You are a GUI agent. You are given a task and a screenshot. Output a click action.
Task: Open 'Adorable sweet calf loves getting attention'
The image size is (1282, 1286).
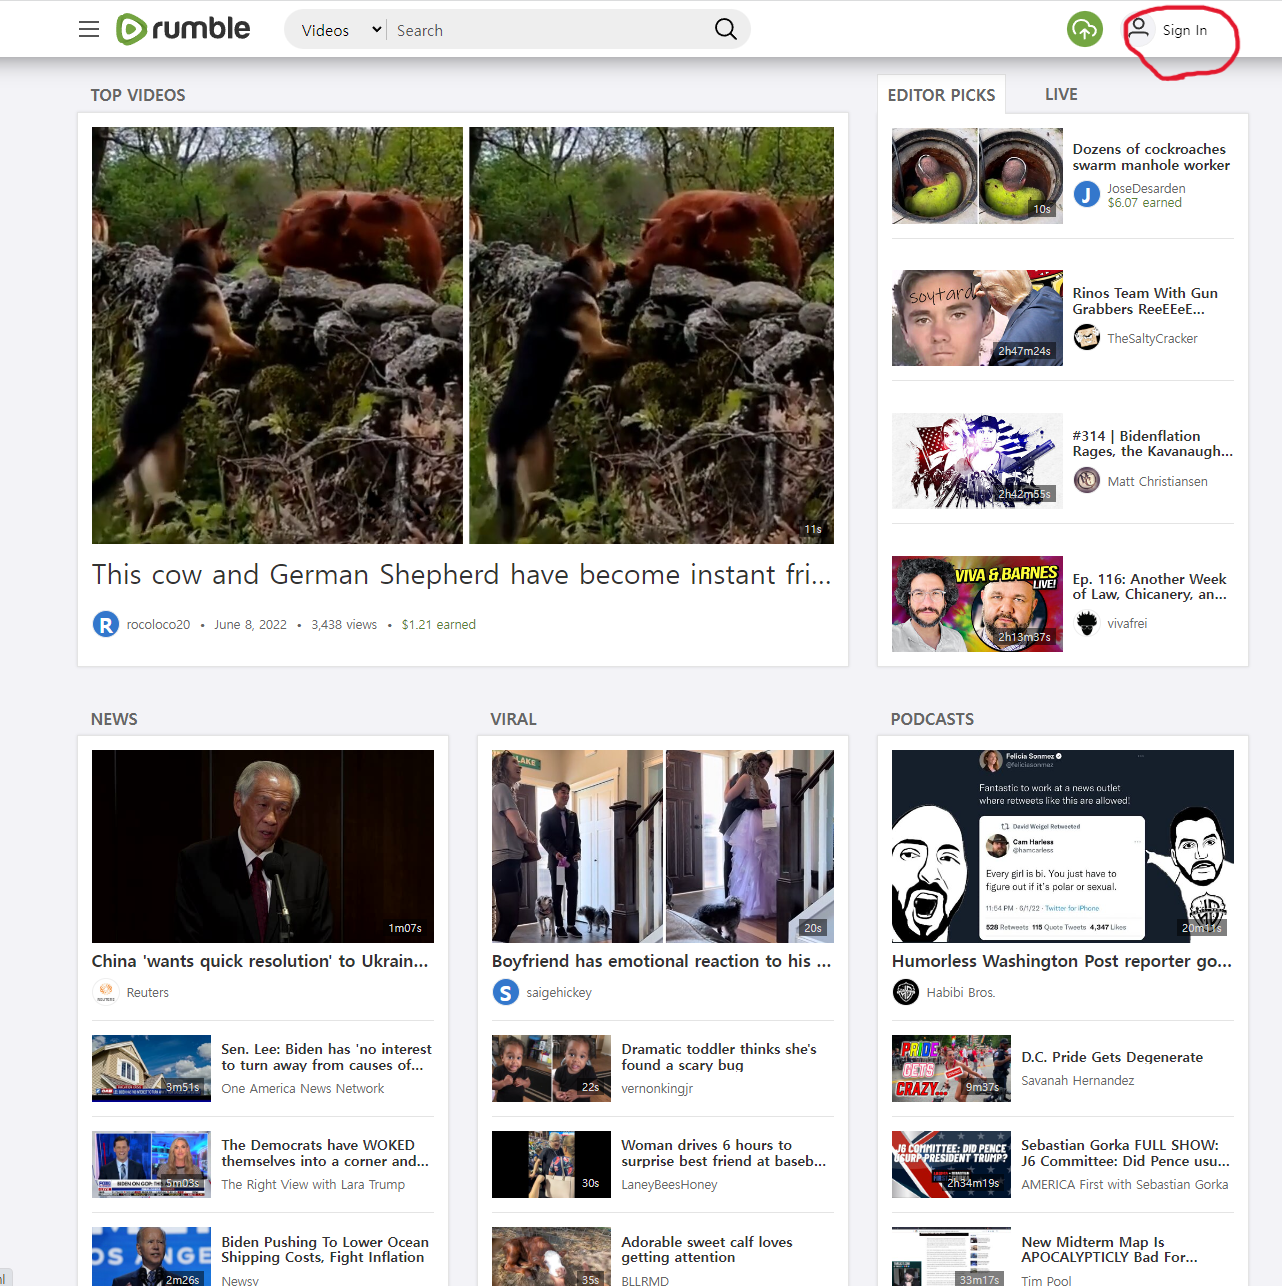[707, 1250]
